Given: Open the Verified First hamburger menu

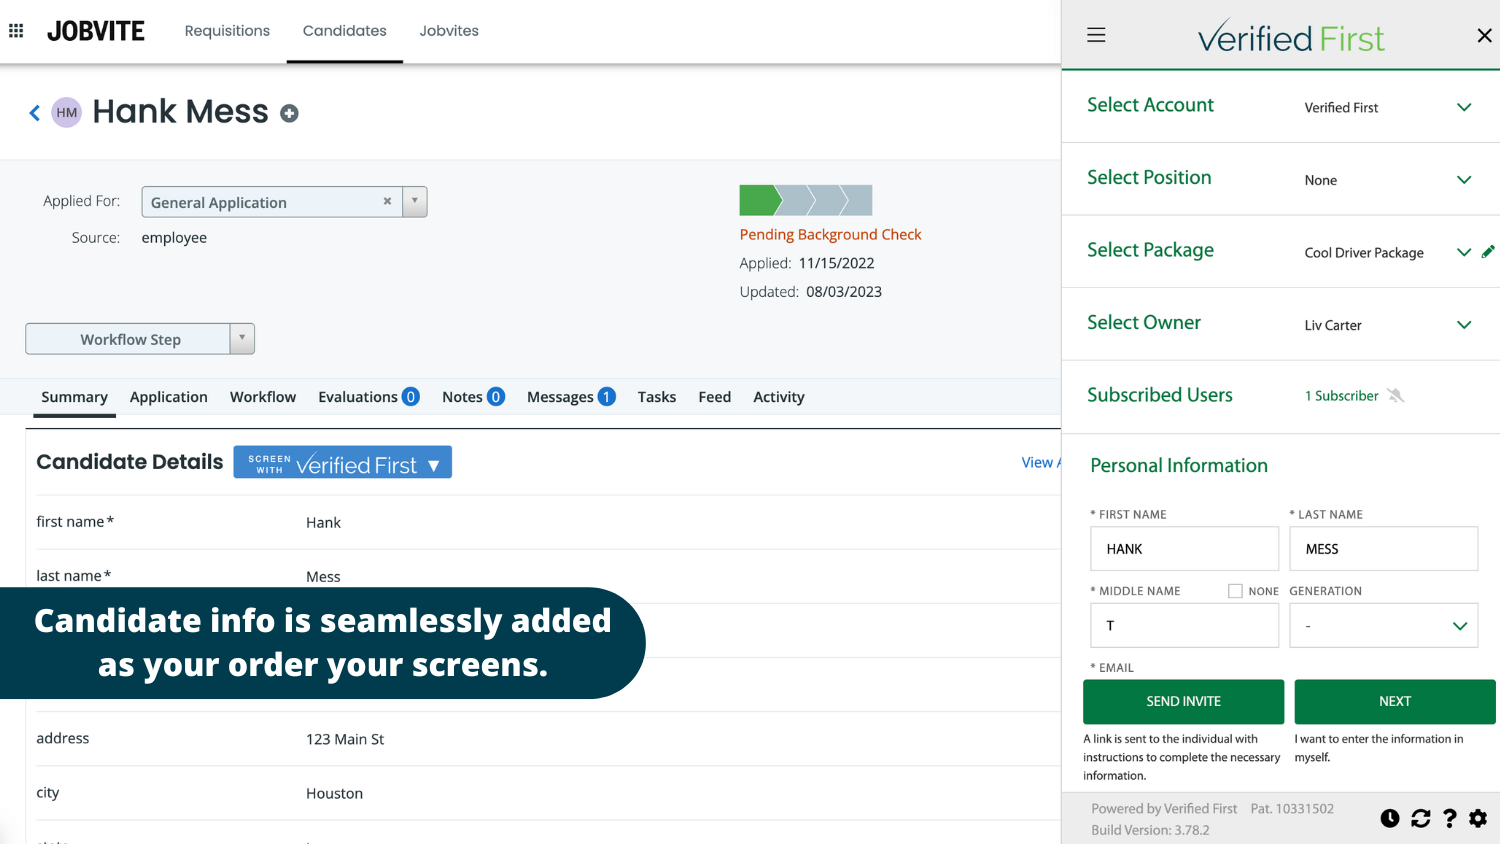Looking at the screenshot, I should (1096, 35).
